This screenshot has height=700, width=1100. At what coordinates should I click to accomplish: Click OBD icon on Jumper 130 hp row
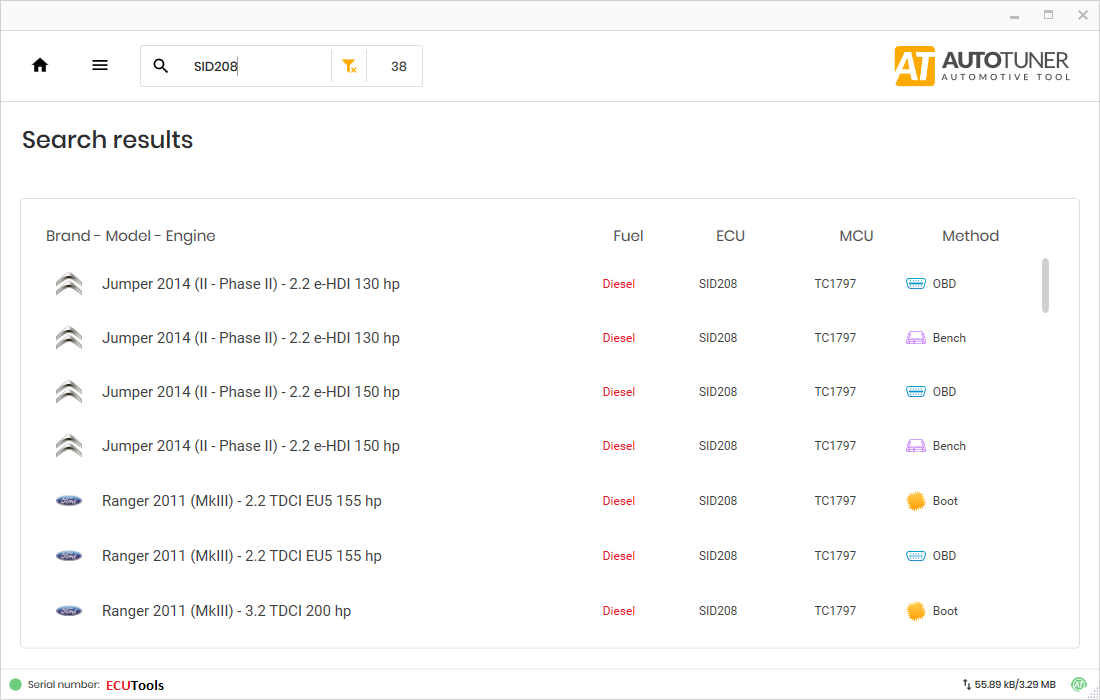[x=916, y=284]
